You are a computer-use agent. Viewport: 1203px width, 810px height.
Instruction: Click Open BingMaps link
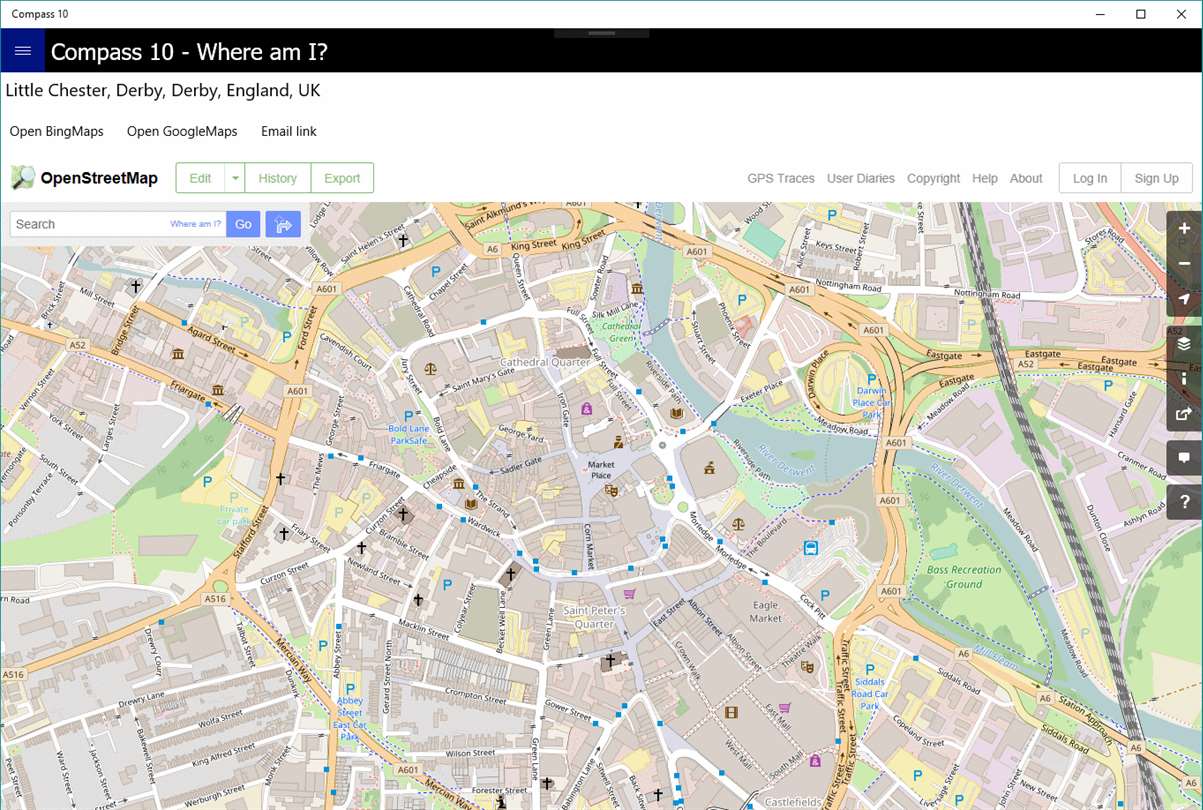coord(57,131)
